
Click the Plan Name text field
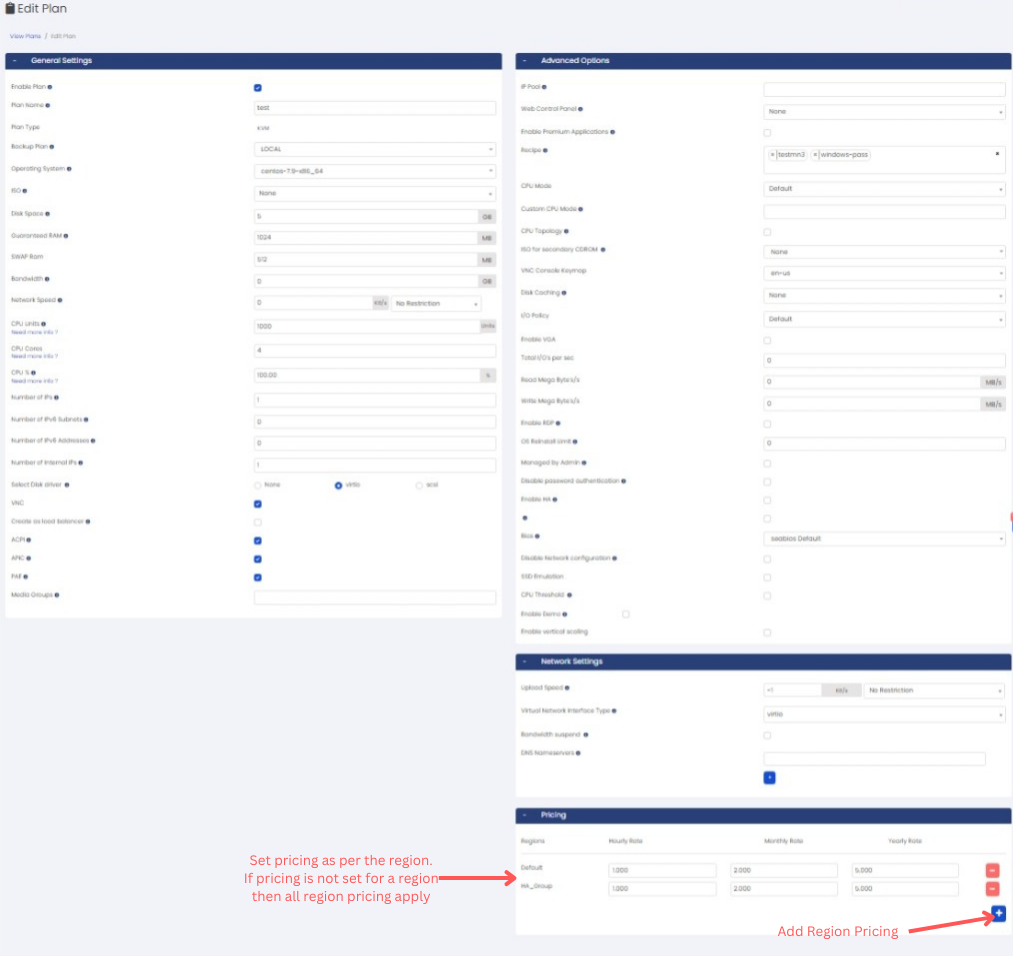coord(374,107)
